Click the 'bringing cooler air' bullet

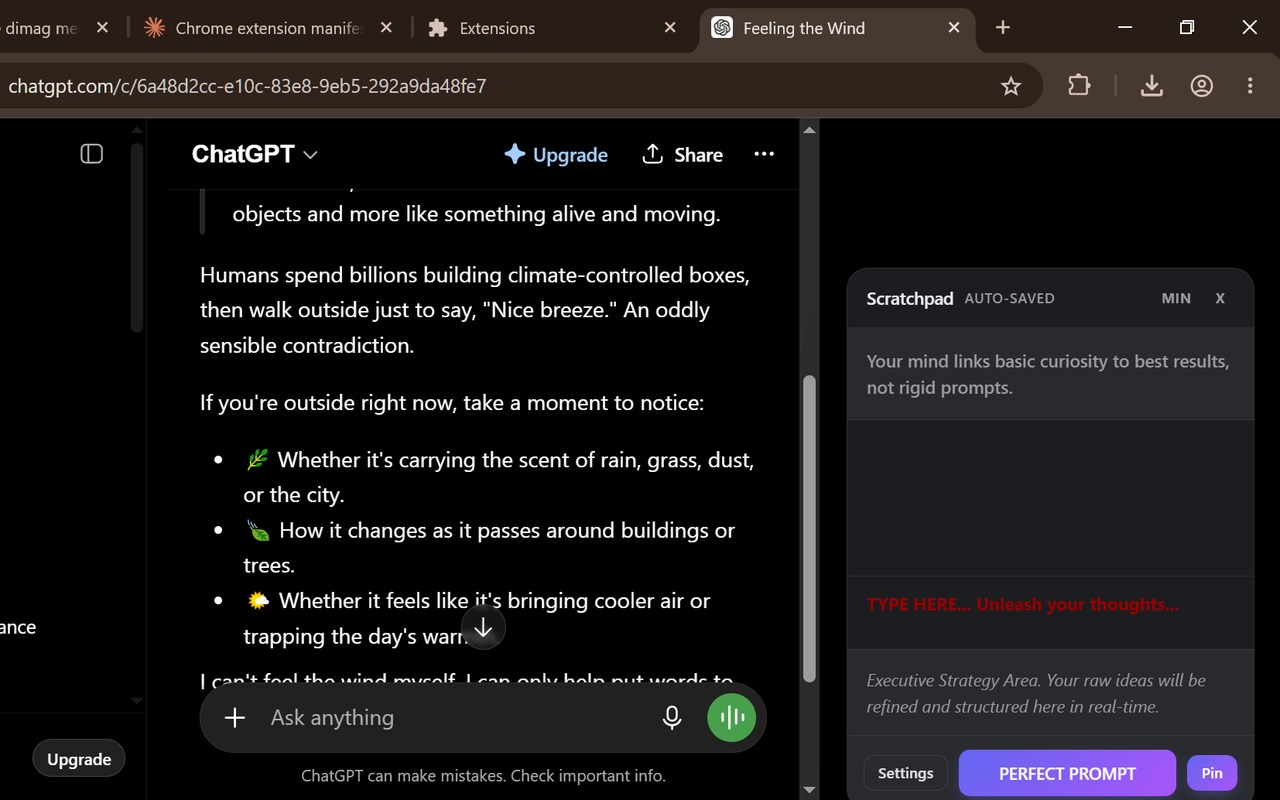pos(477,618)
